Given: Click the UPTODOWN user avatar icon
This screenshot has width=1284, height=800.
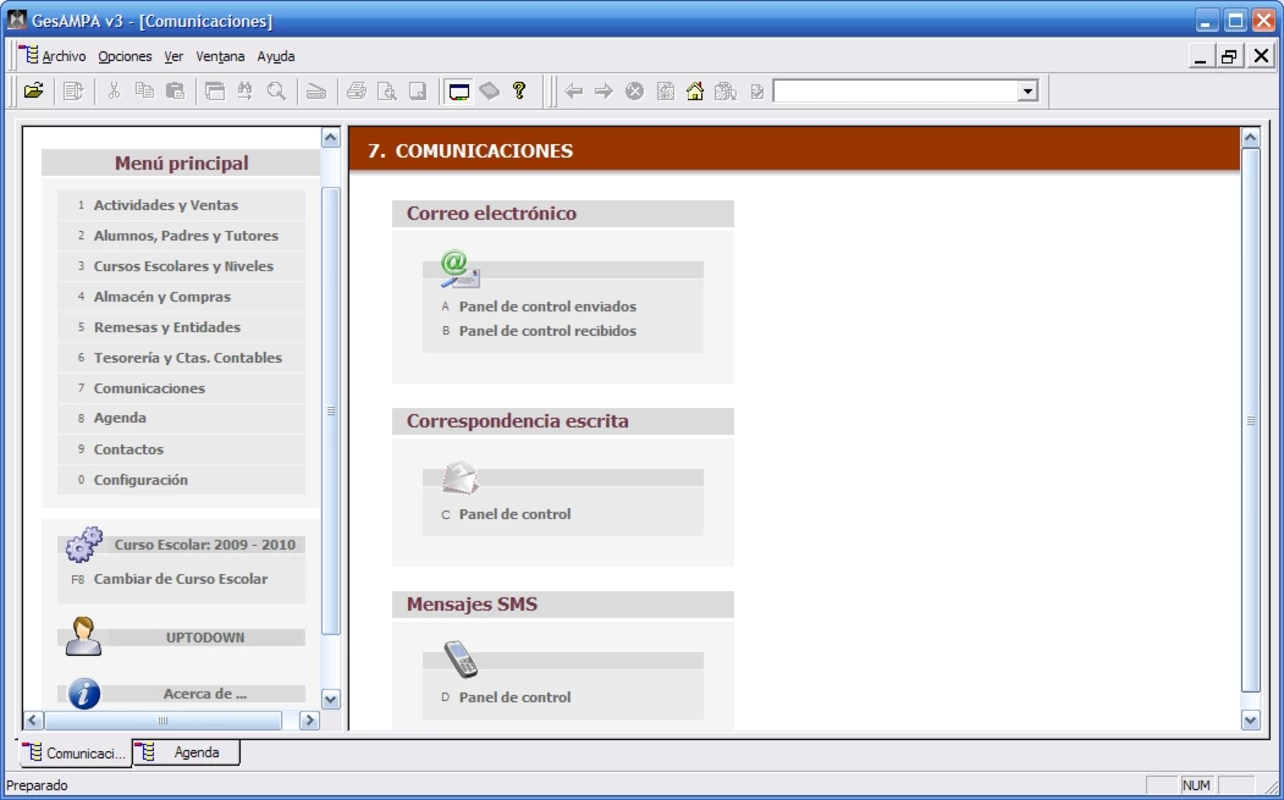Looking at the screenshot, I should pyautogui.click(x=84, y=636).
